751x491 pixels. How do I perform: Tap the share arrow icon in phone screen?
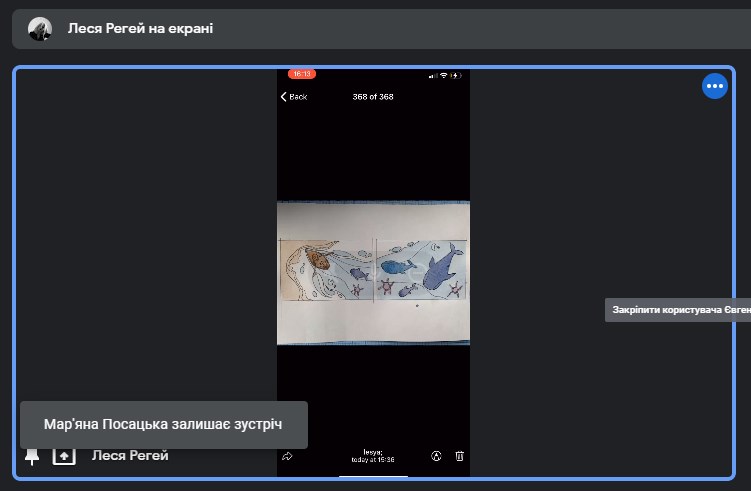click(287, 456)
